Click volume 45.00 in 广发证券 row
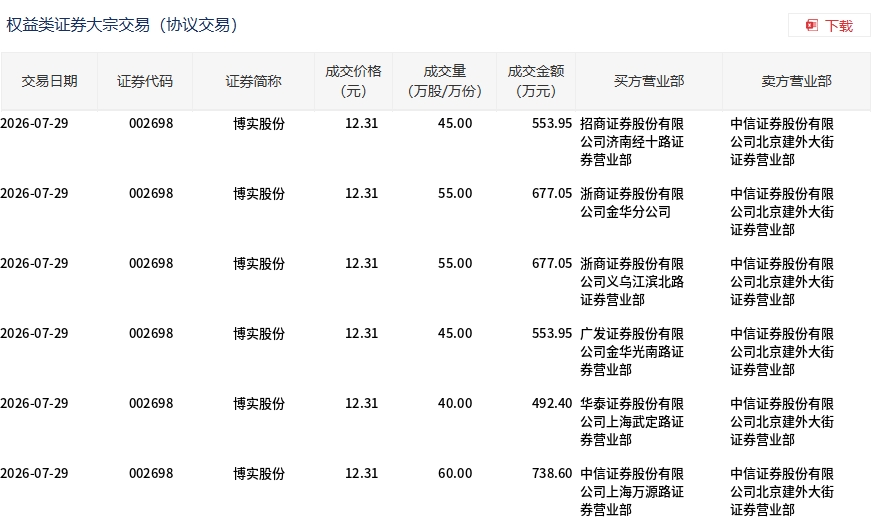This screenshot has height=532, width=872. (455, 334)
